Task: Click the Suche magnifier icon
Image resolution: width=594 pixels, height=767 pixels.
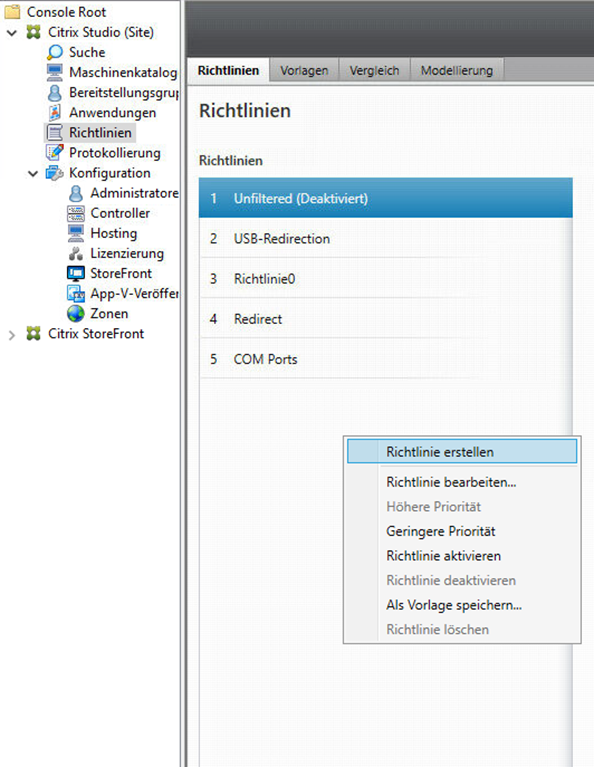Action: pos(55,52)
